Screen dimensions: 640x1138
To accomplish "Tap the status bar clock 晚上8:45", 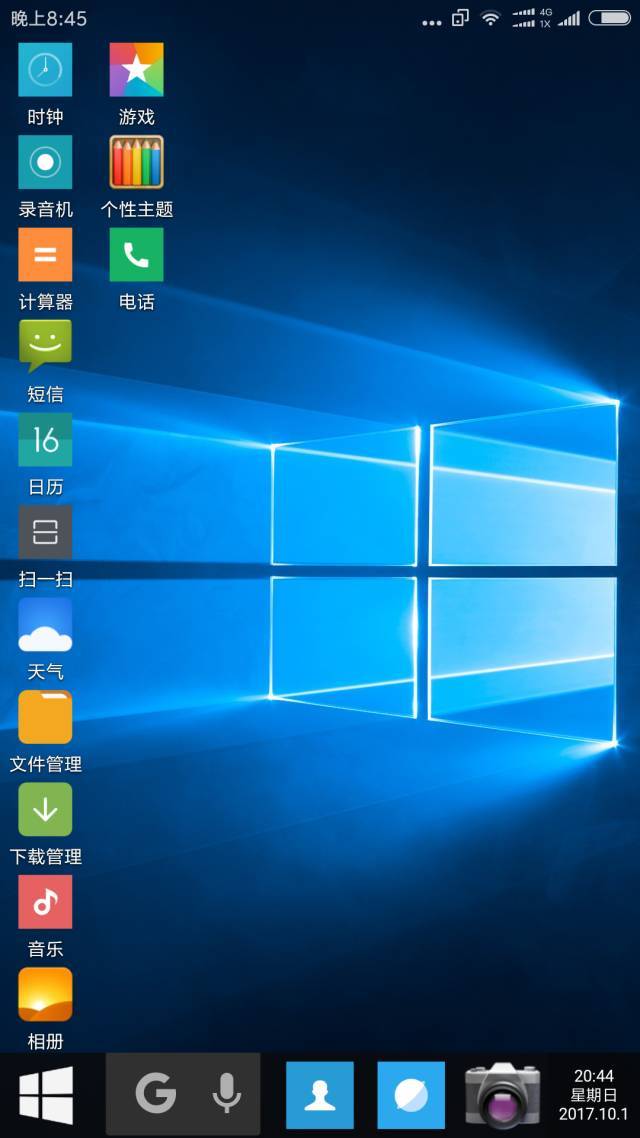I will (x=49, y=19).
